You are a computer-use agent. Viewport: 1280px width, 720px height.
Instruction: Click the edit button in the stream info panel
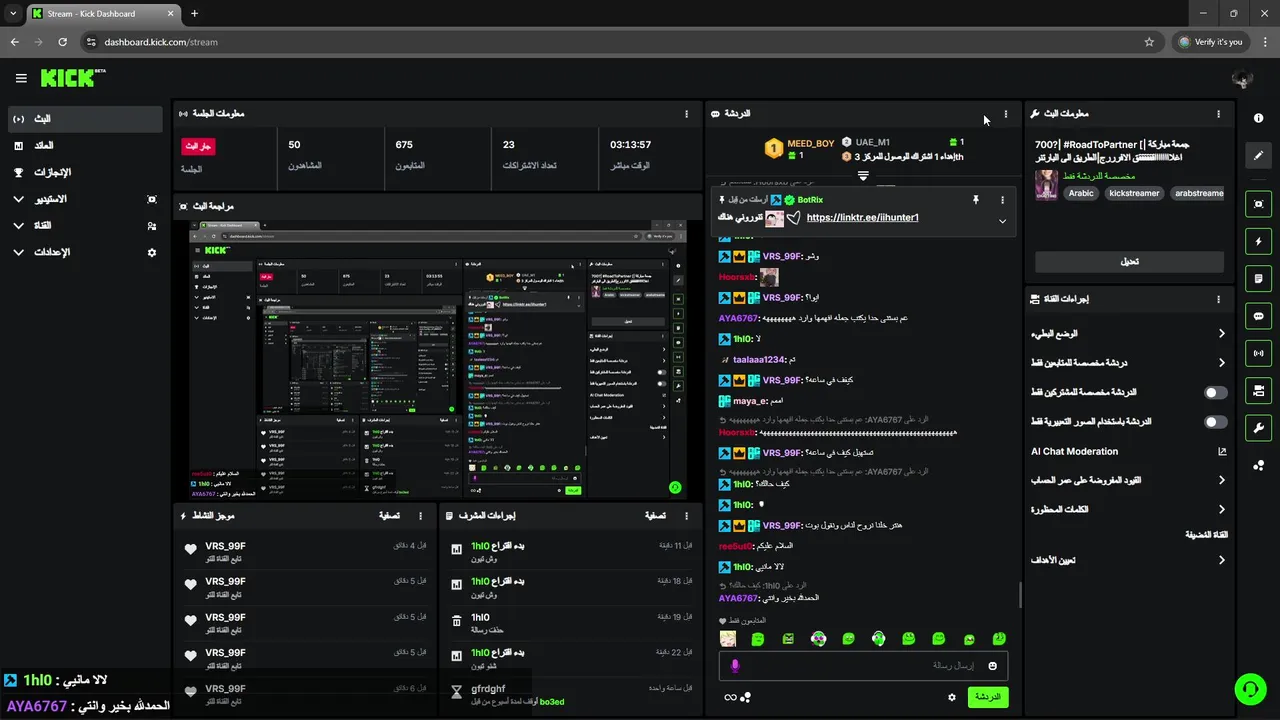coord(1129,261)
